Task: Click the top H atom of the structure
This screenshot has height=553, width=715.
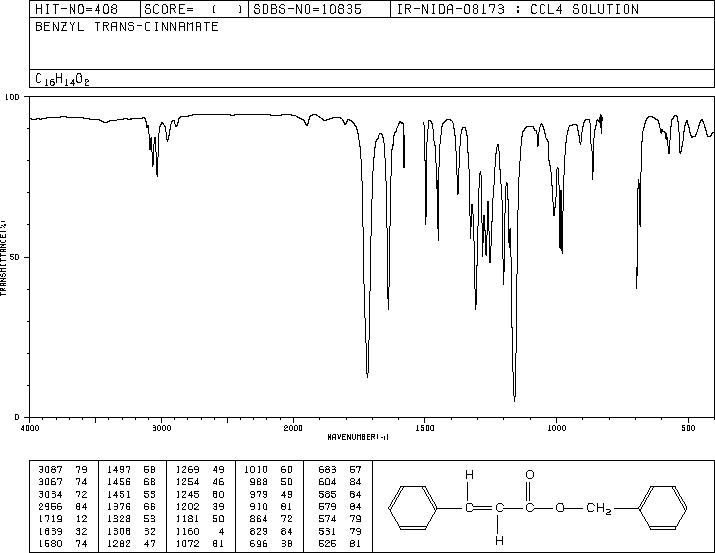Action: point(469,475)
